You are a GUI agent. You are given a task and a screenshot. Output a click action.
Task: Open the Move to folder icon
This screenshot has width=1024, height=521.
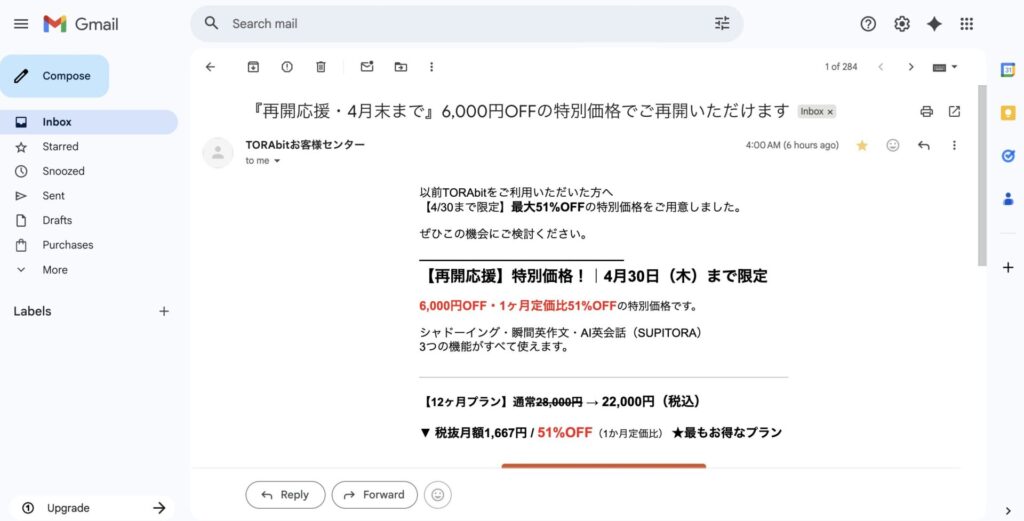[x=401, y=67]
